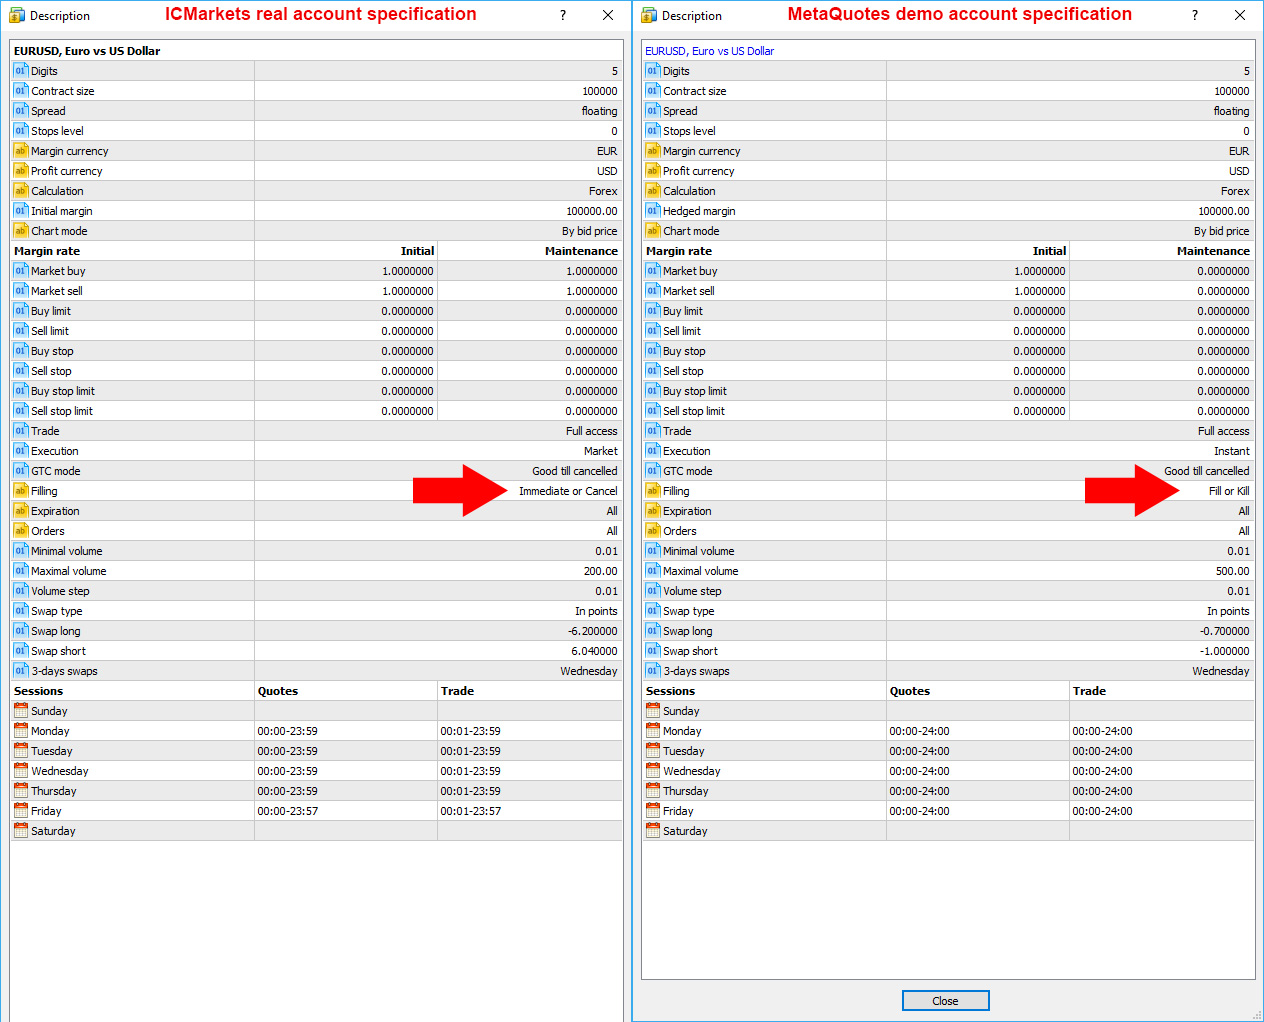Click Hedged margin icon in MetaQuotes window

pos(653,210)
